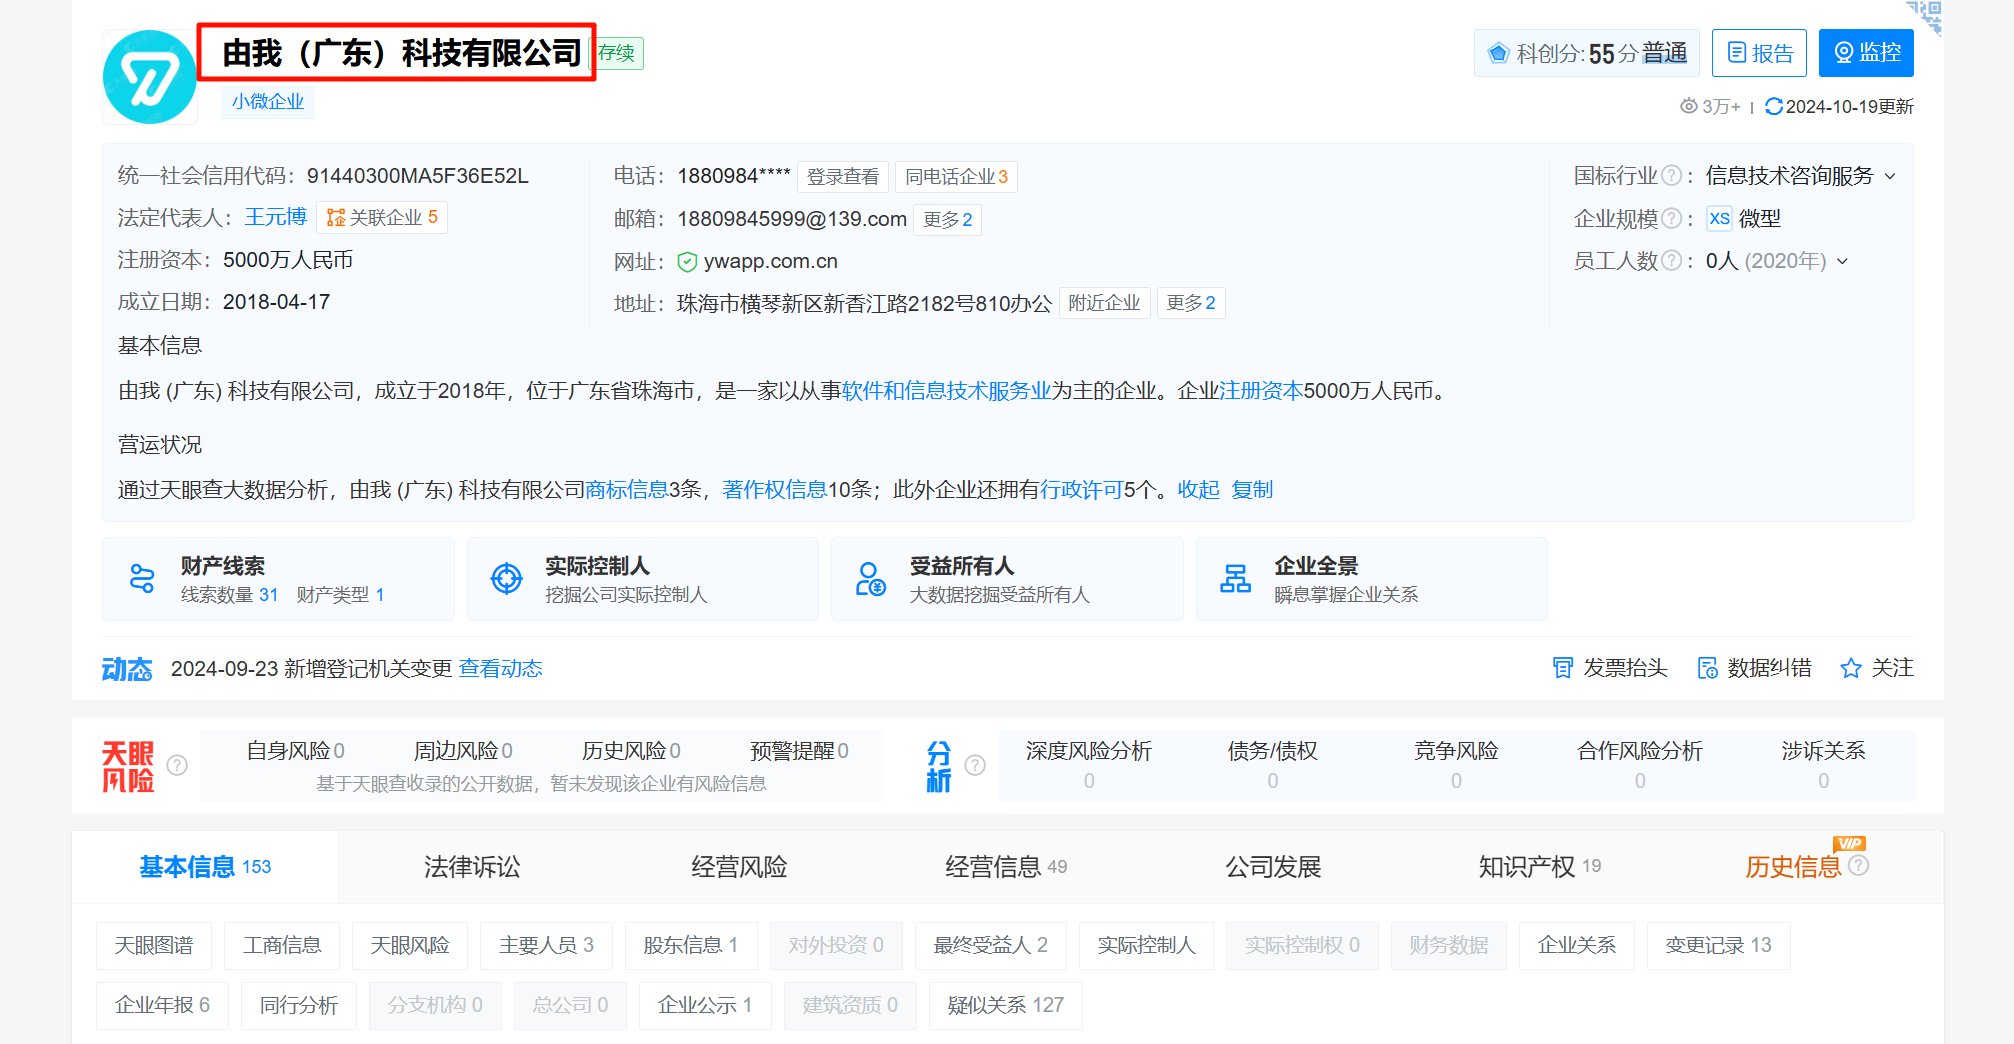Open the 实际控制人 target icon card
Screen dimensions: 2014x1044
507,579
